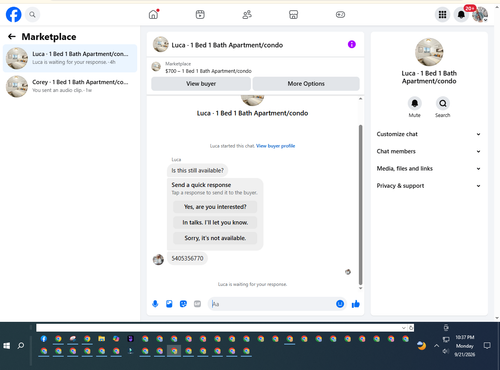This screenshot has width=500, height=370.
Task: Record a voice clip microphone icon
Action: pos(155,304)
